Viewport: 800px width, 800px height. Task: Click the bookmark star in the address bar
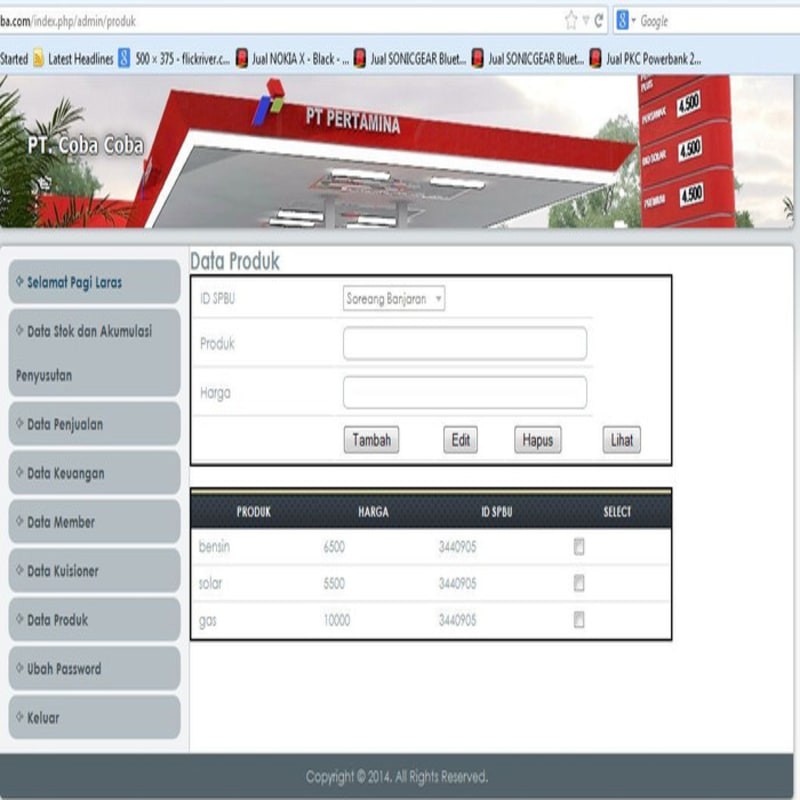pos(571,19)
